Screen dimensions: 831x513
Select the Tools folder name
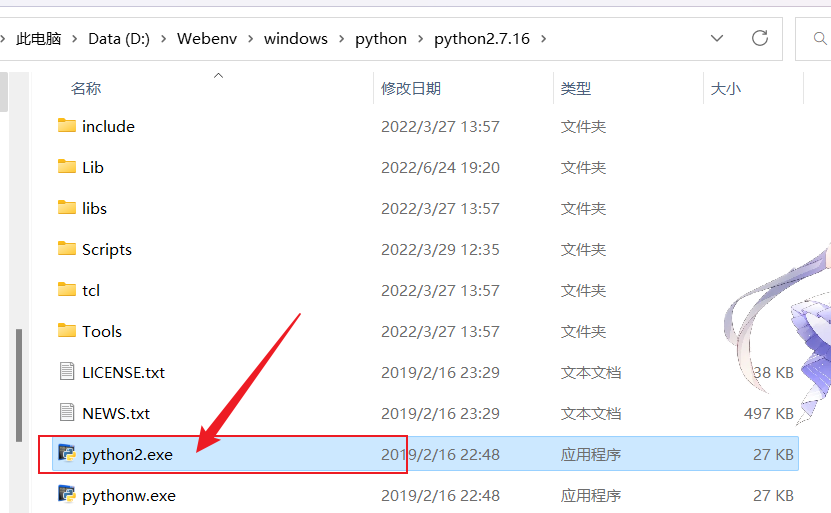[x=102, y=332]
